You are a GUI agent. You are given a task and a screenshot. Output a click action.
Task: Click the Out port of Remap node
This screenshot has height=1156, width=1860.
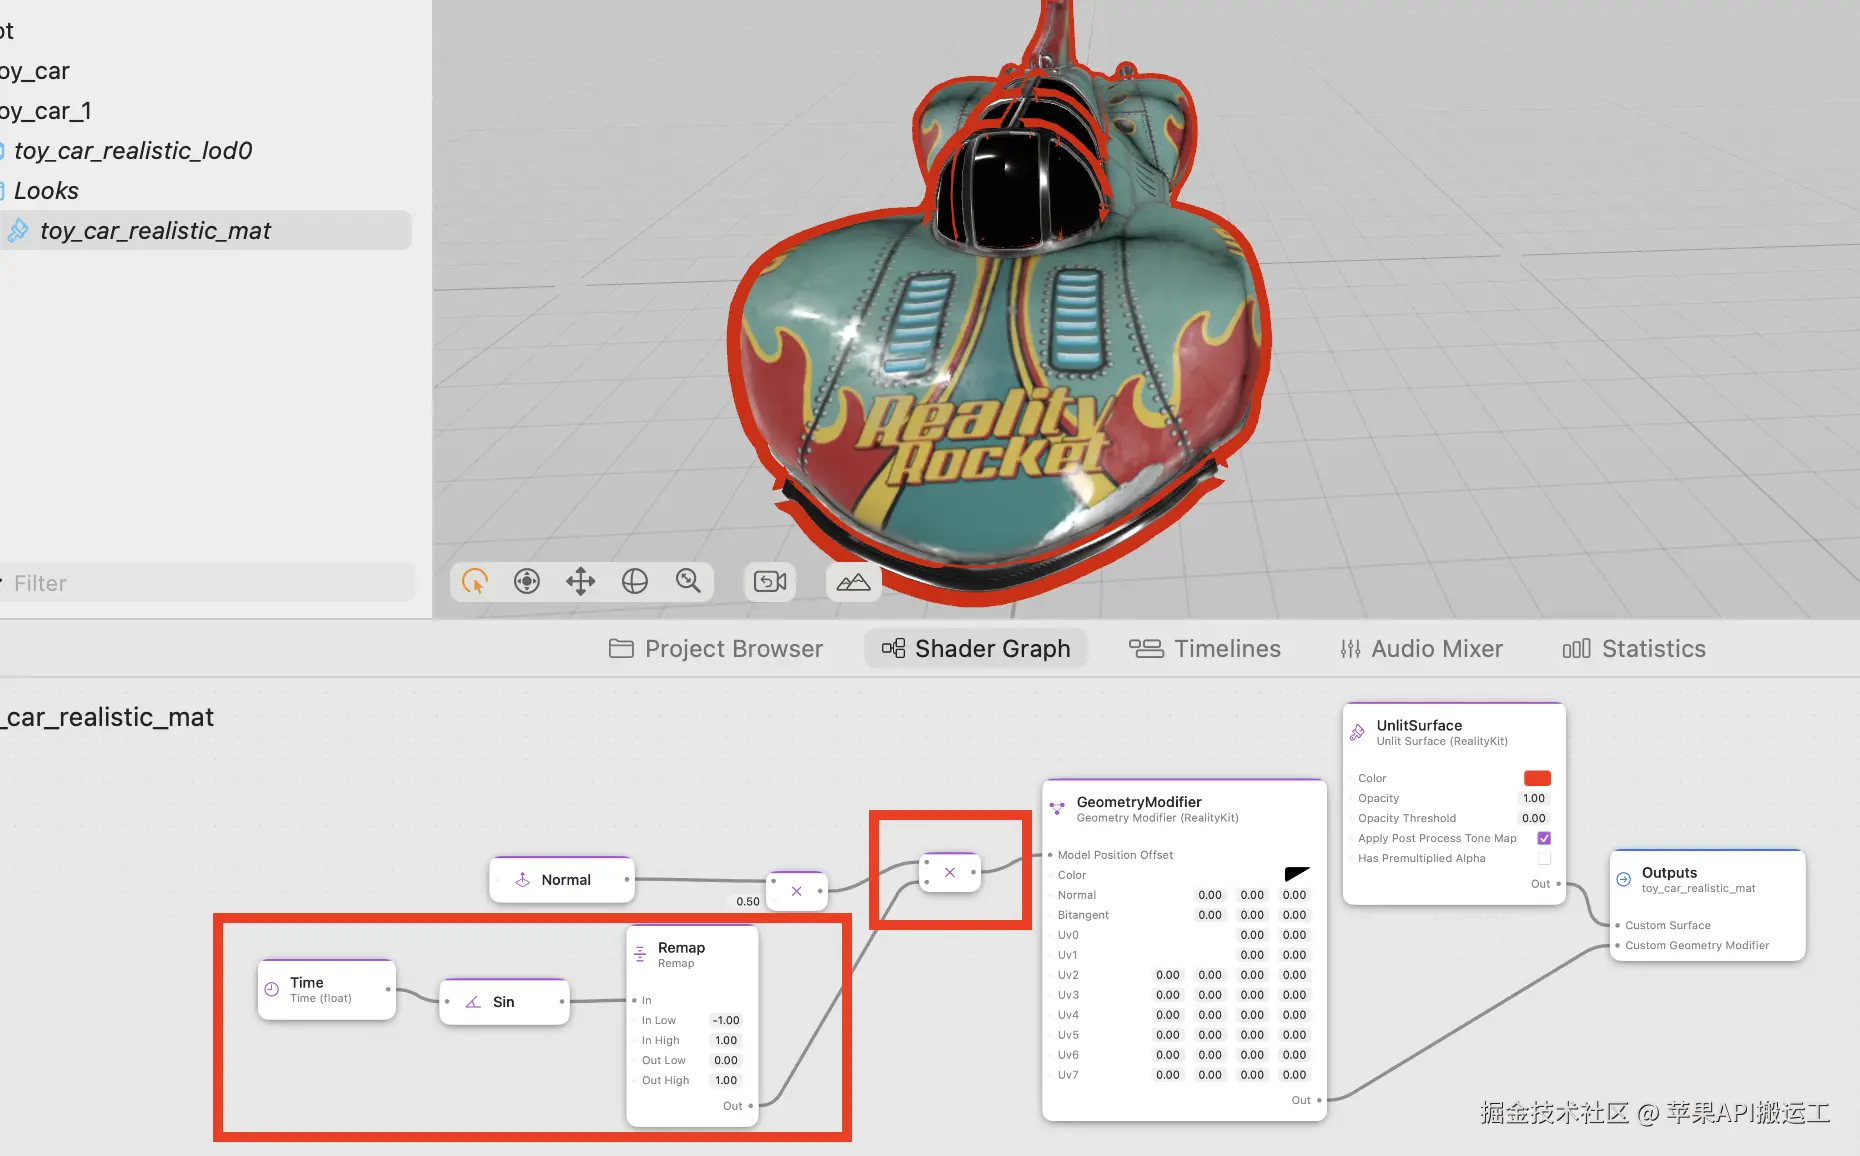pyautogui.click(x=751, y=1106)
